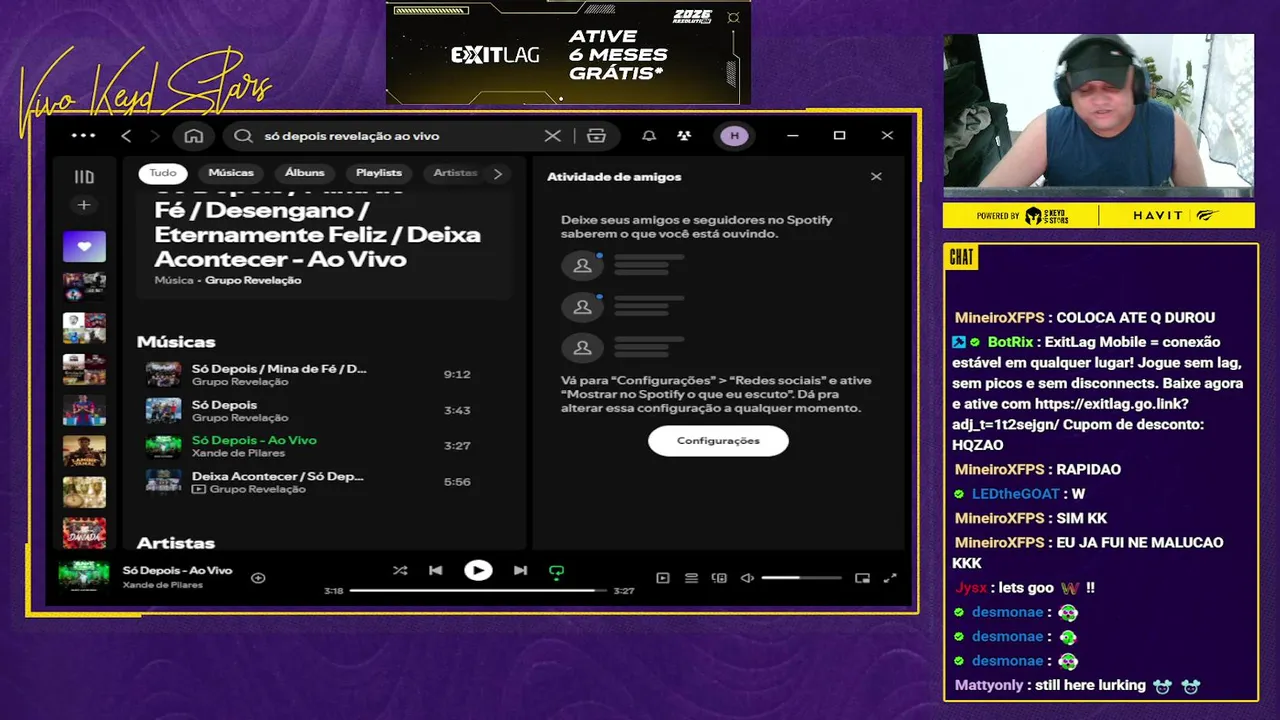Minimize the Spotify window

(792, 136)
